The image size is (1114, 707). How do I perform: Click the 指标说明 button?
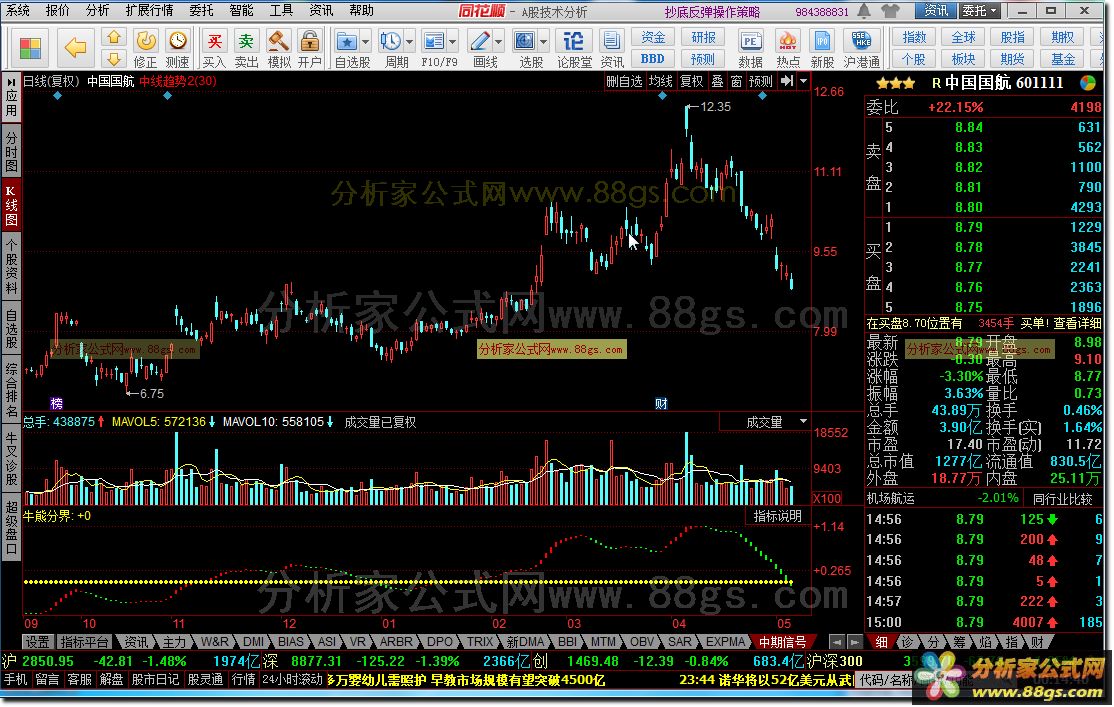[x=777, y=517]
